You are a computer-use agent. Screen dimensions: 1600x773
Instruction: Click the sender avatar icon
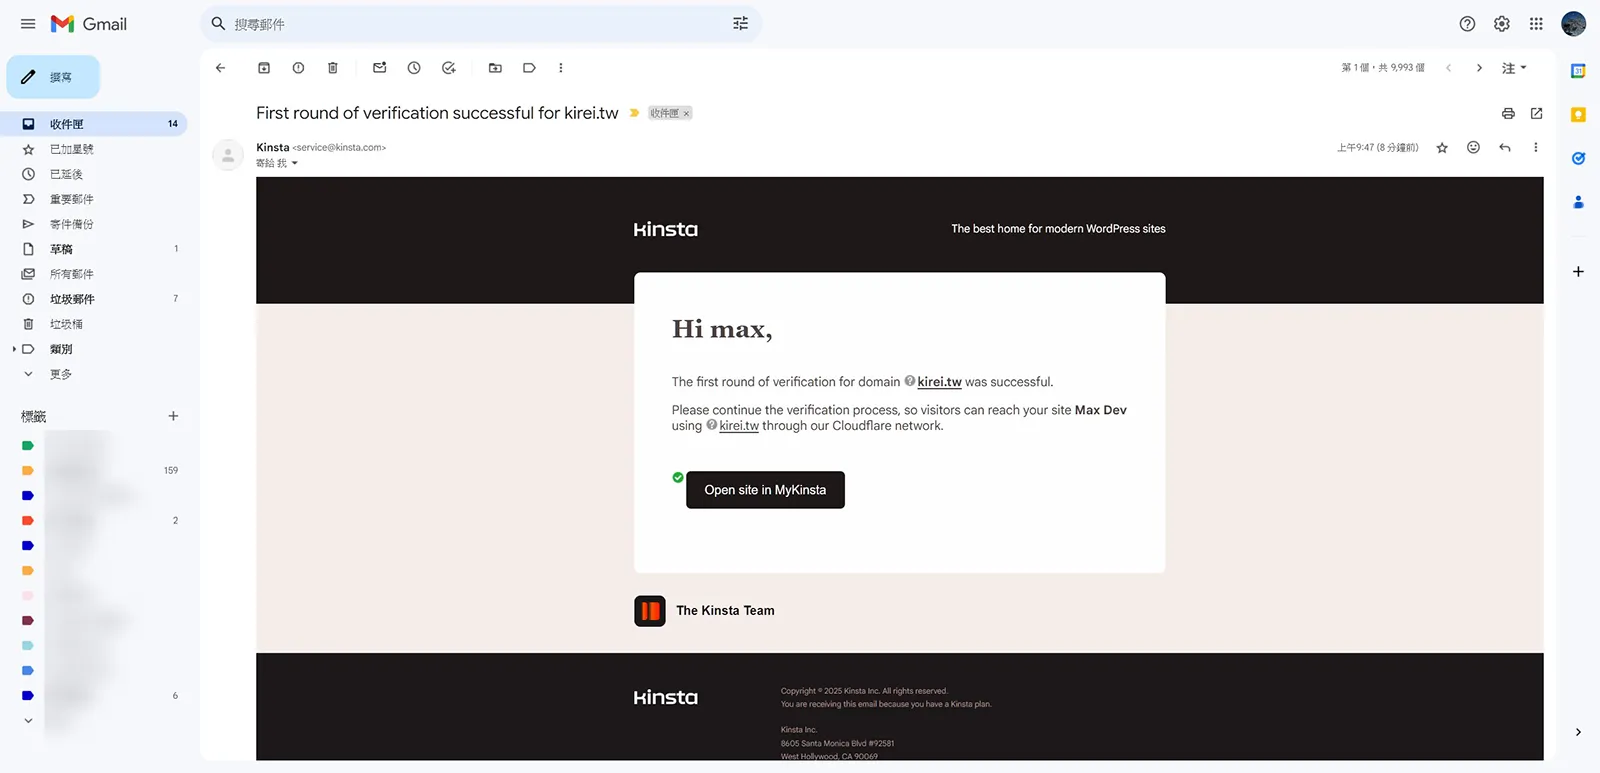[x=228, y=155]
